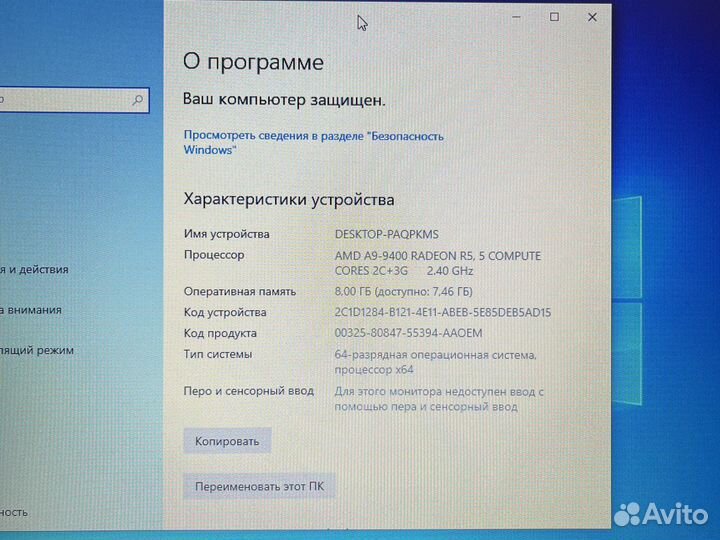
Task: Select device ID 2C1D1284-B121-4E11-ABEB-5E85DEB5AD15
Action: pos(443,313)
